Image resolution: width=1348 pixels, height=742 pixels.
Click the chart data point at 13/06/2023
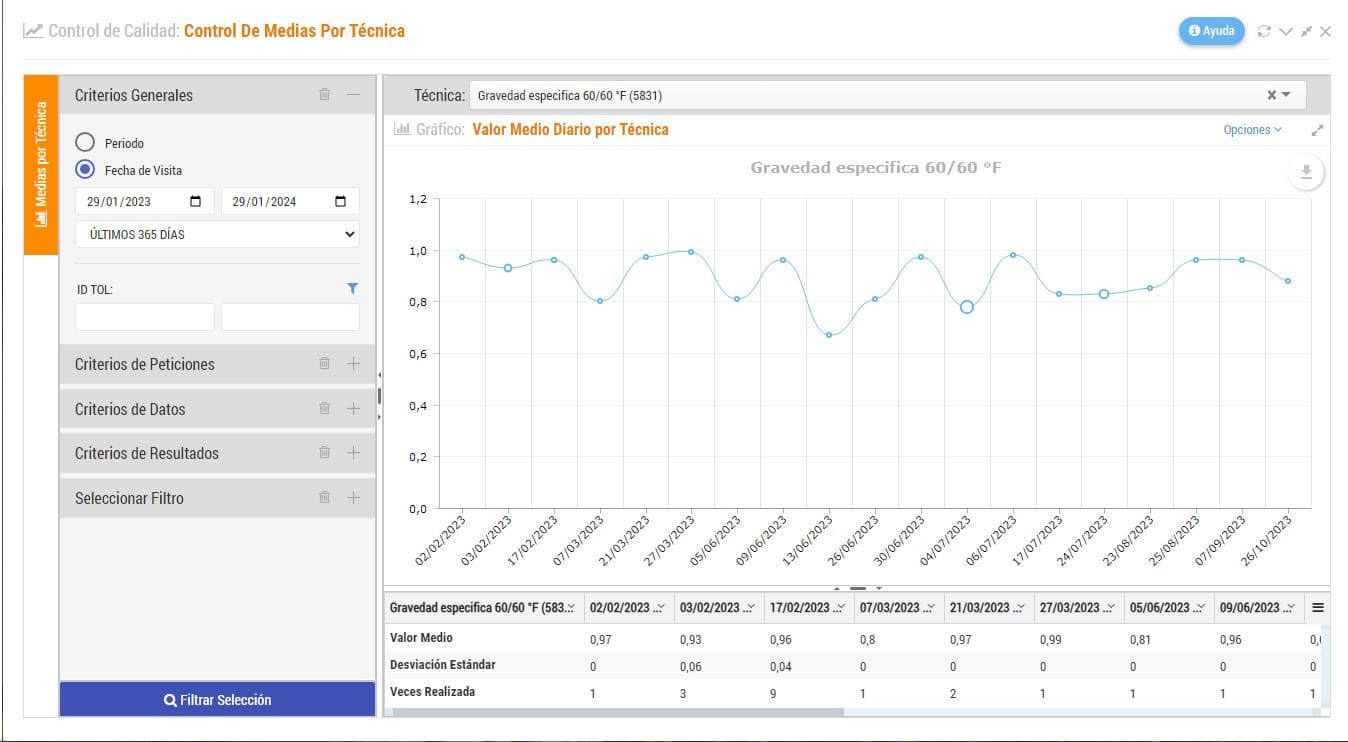pyautogui.click(x=829, y=335)
